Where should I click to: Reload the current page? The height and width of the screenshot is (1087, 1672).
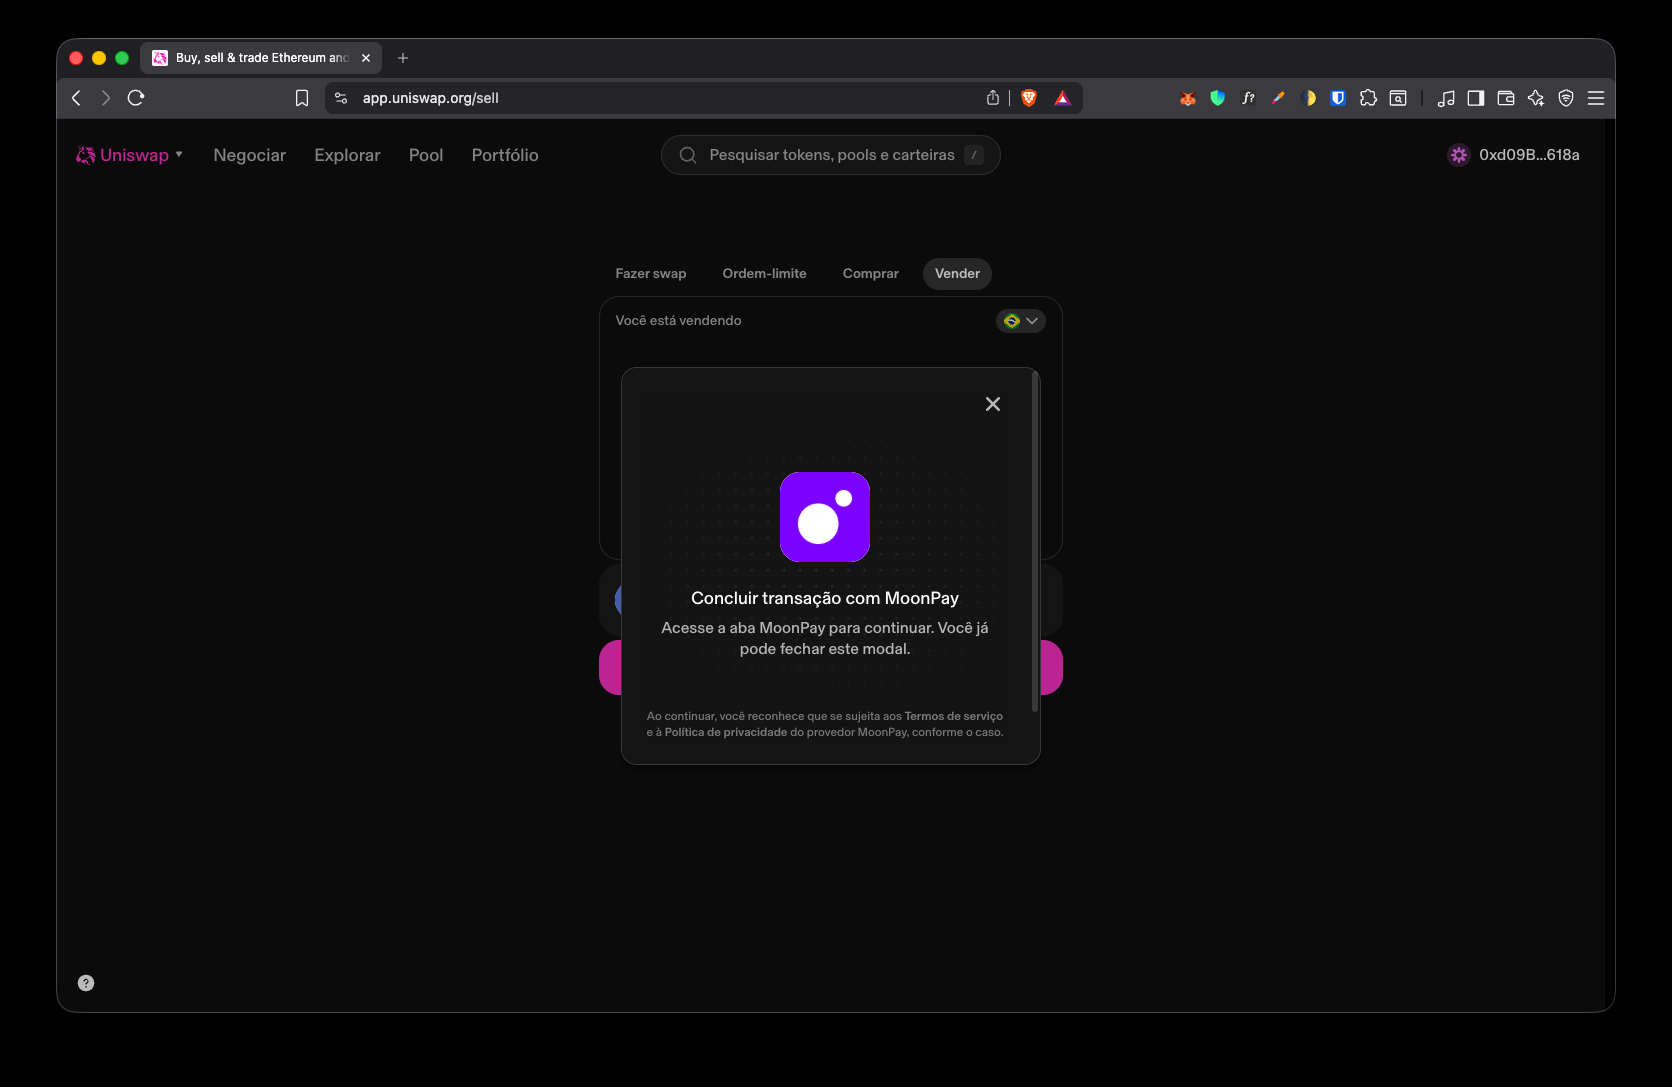tap(136, 98)
